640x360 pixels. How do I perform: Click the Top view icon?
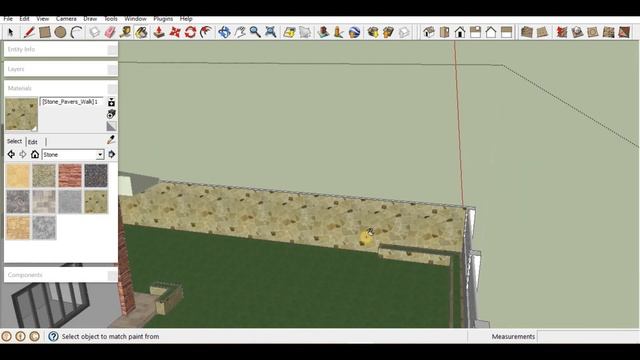[444, 32]
